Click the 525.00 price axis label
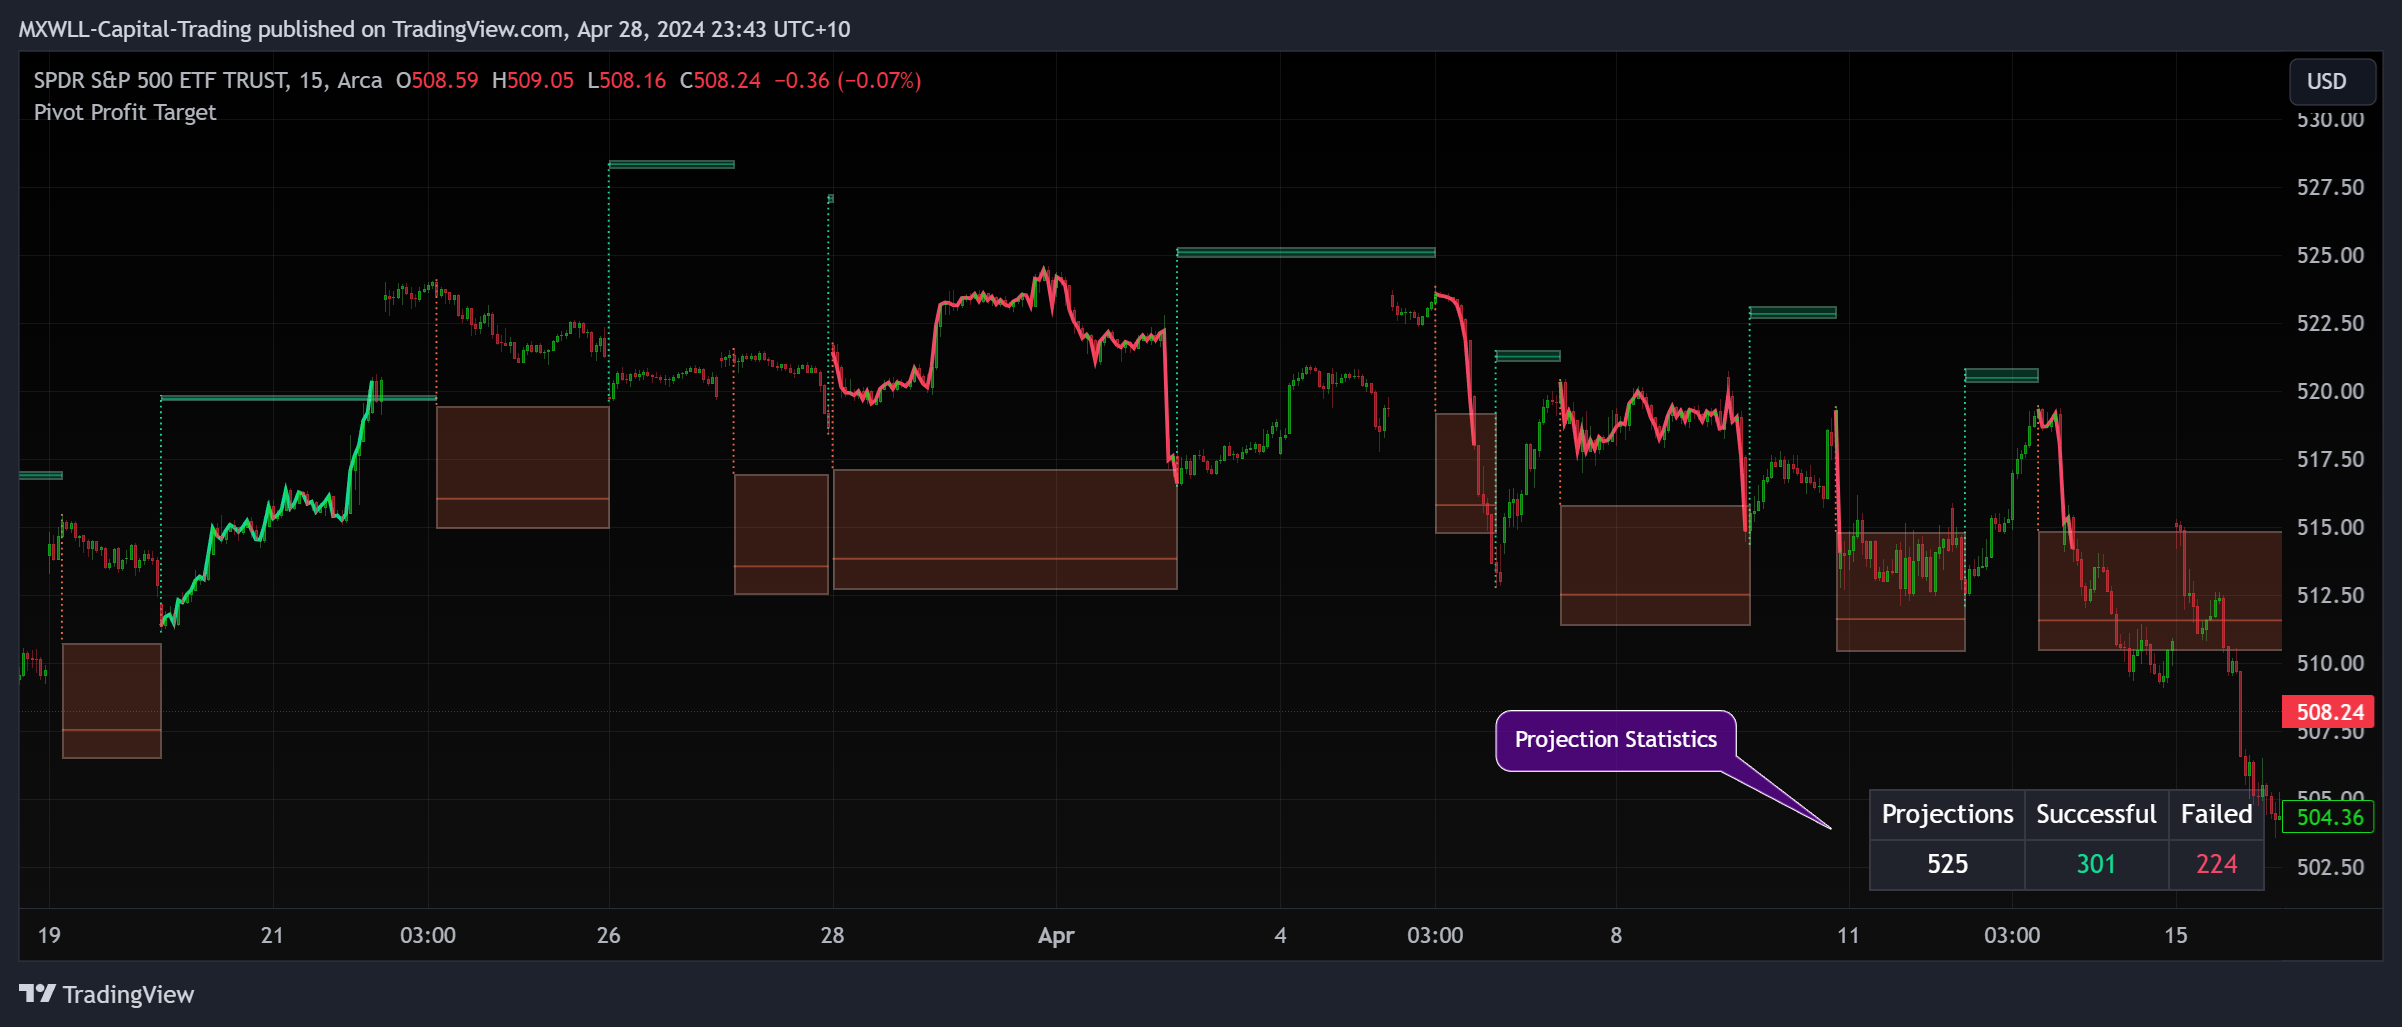2402x1027 pixels. click(x=2330, y=255)
